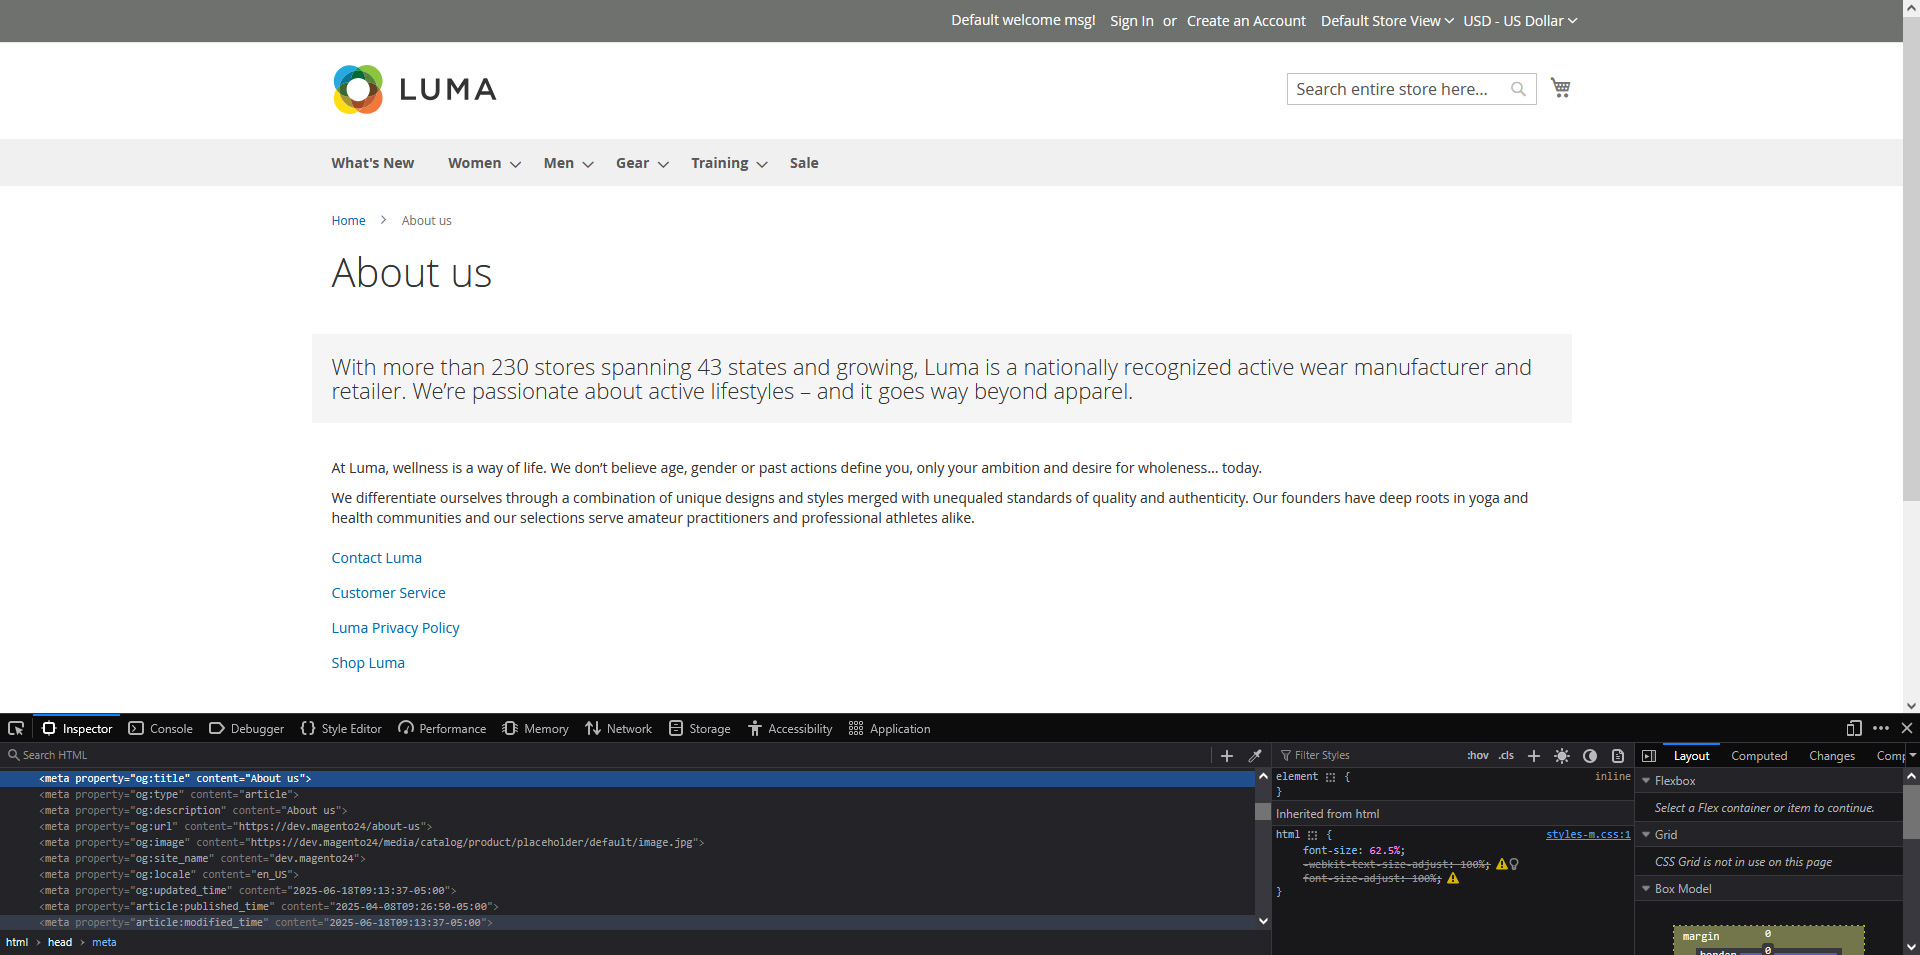Click the store search magnifier icon
This screenshot has height=955, width=1920.
coord(1518,89)
